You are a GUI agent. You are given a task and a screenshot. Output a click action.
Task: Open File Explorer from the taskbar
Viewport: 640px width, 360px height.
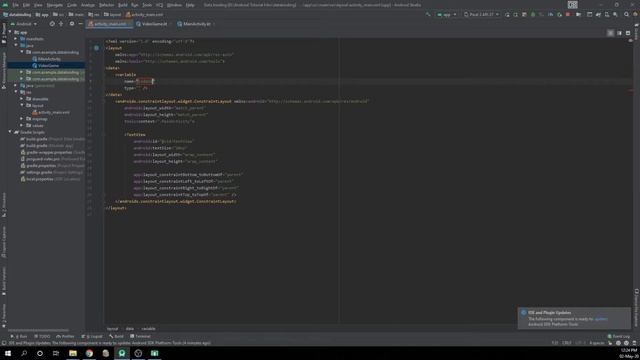(x=73, y=353)
